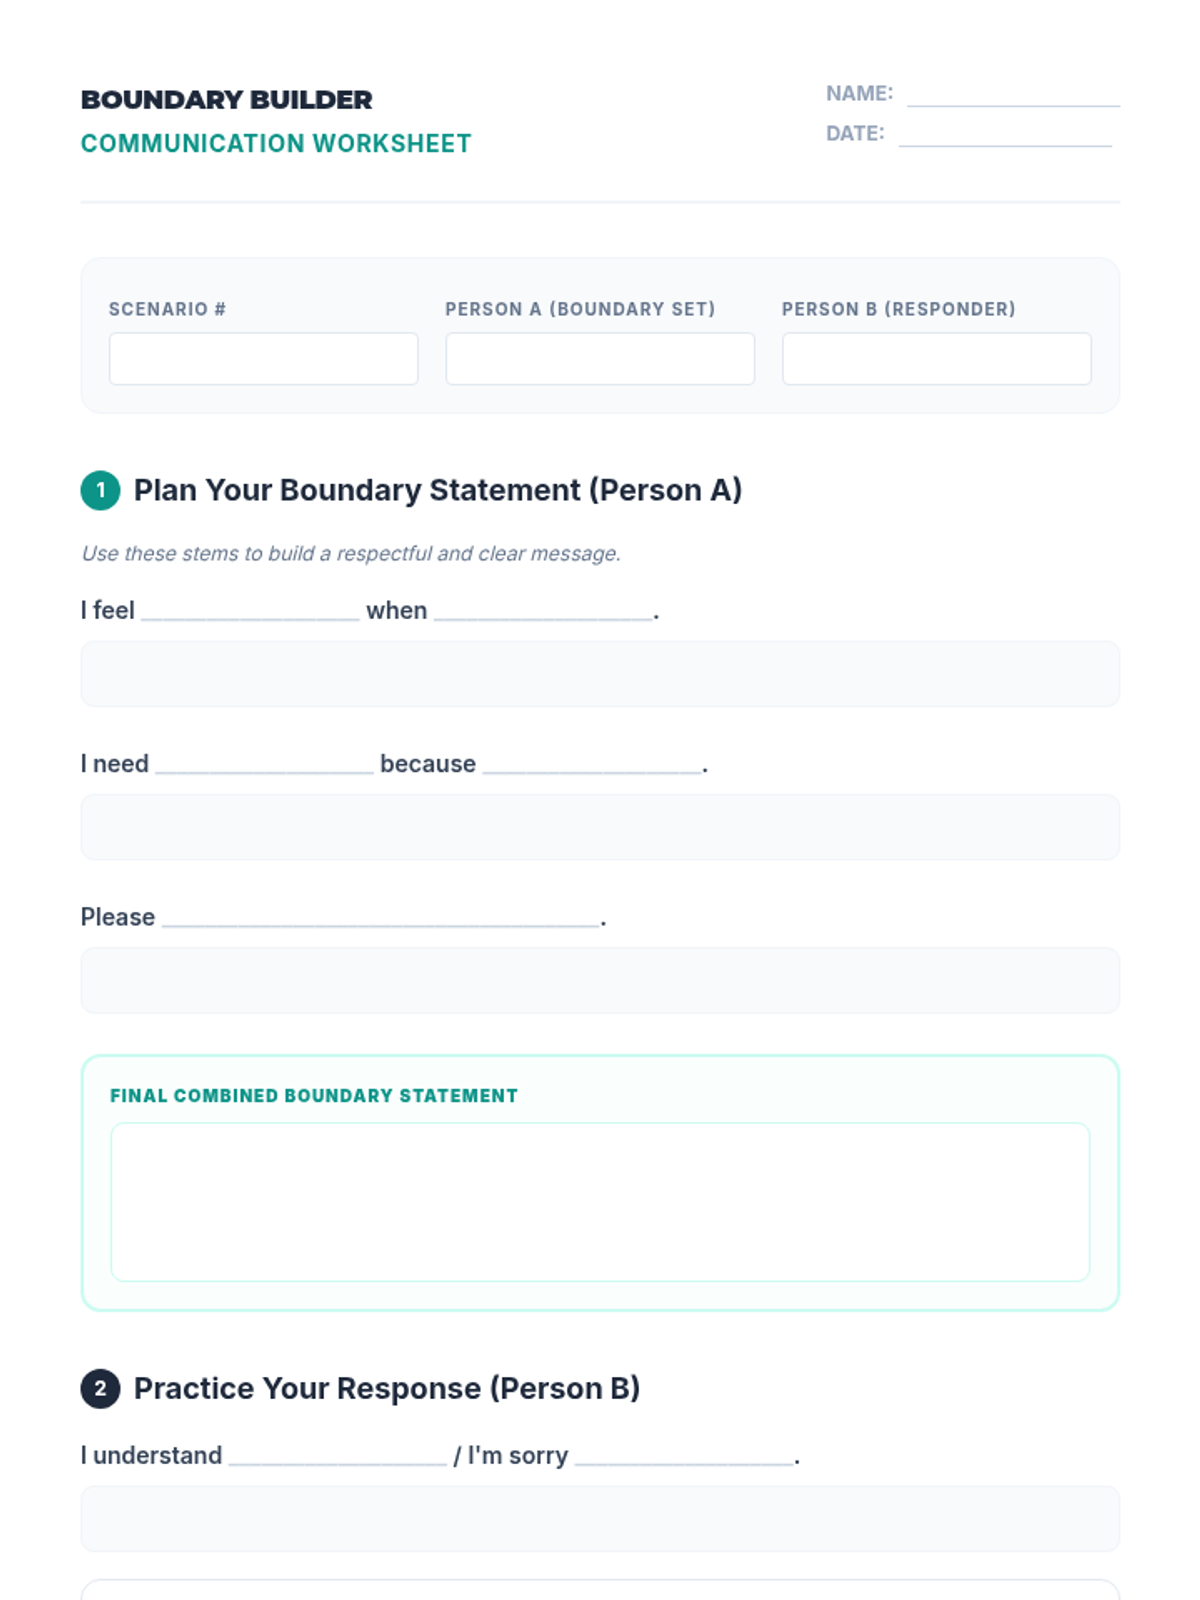This screenshot has height=1600, width=1200.
Task: Click the answer box under "I need"
Action: (x=600, y=827)
